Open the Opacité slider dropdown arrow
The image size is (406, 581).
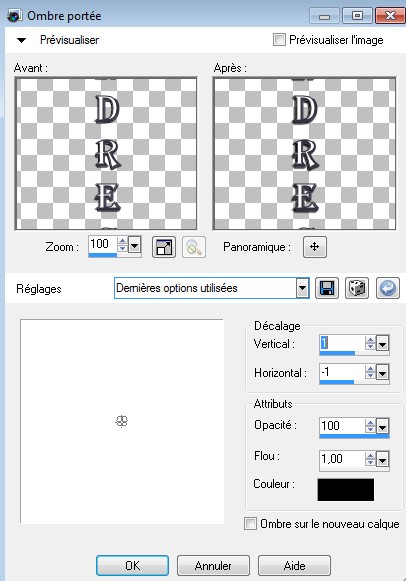[382, 426]
